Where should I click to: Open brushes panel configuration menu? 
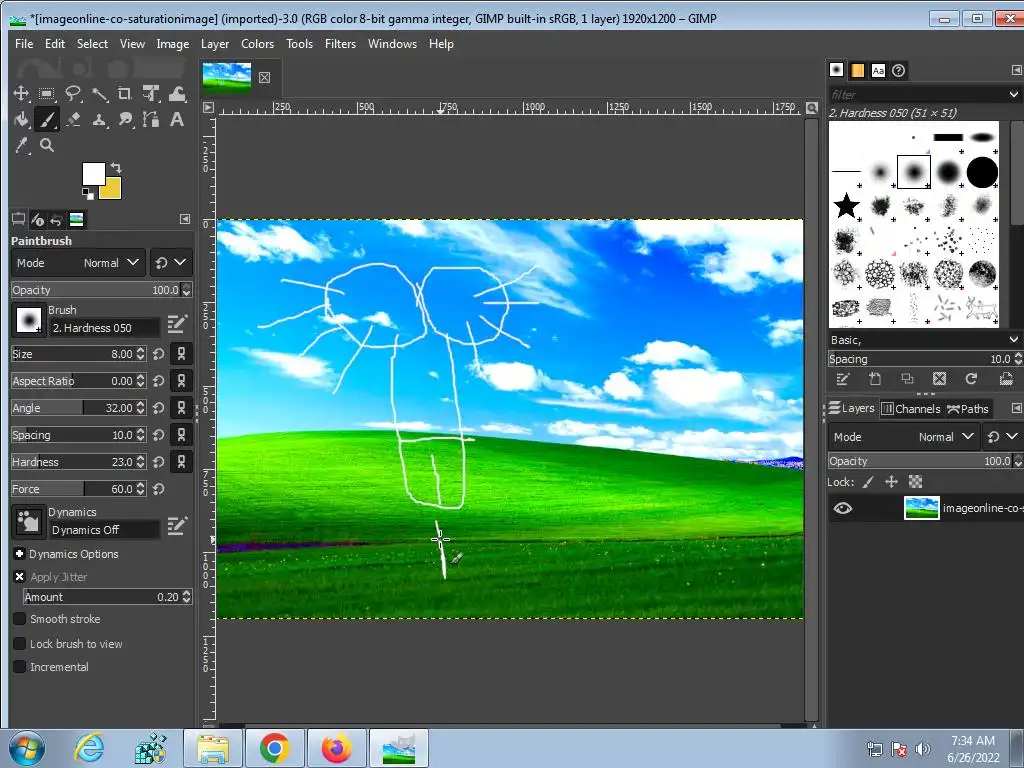[x=1016, y=70]
